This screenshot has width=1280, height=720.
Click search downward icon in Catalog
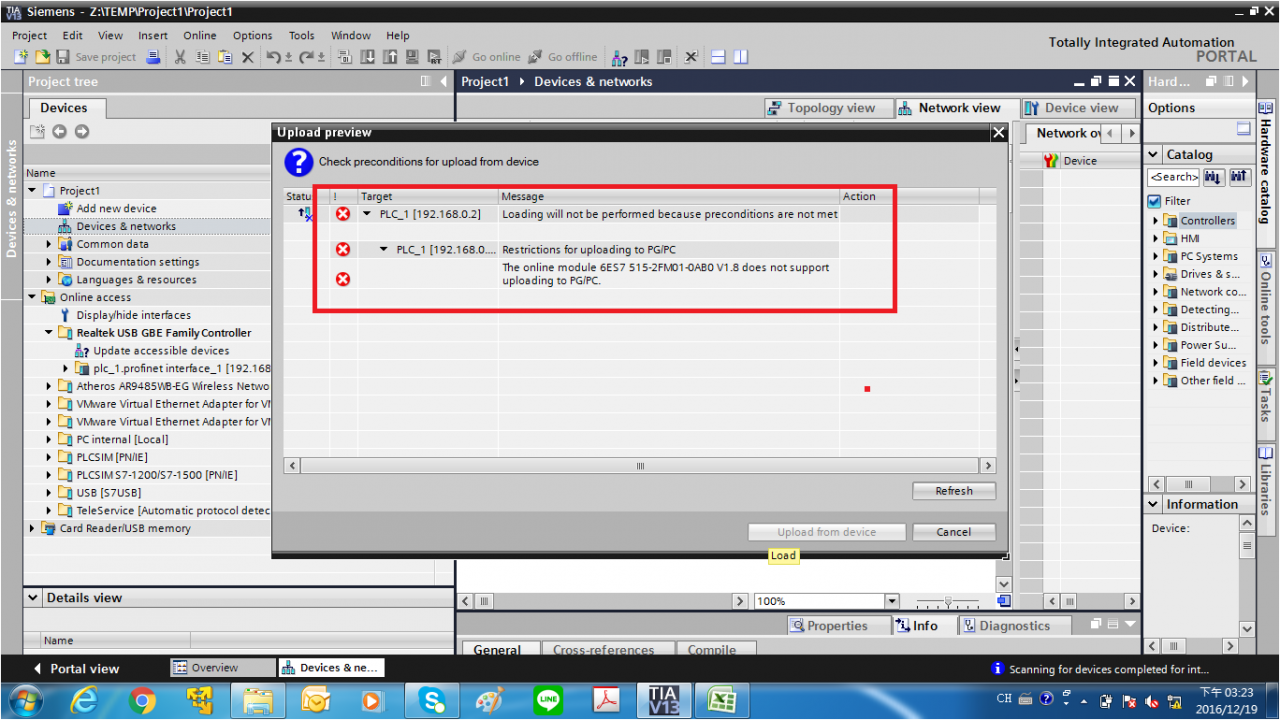point(1214,177)
